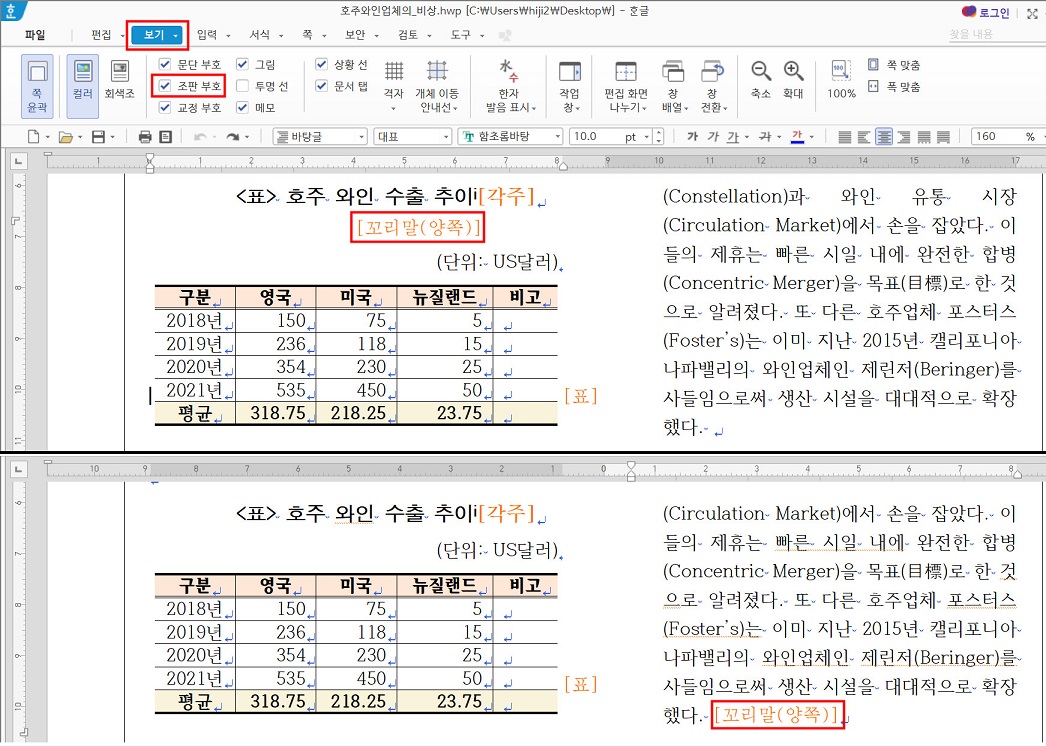1046x746 pixels.
Task: Click 폭 맞춤 fit width button
Action: 894,86
